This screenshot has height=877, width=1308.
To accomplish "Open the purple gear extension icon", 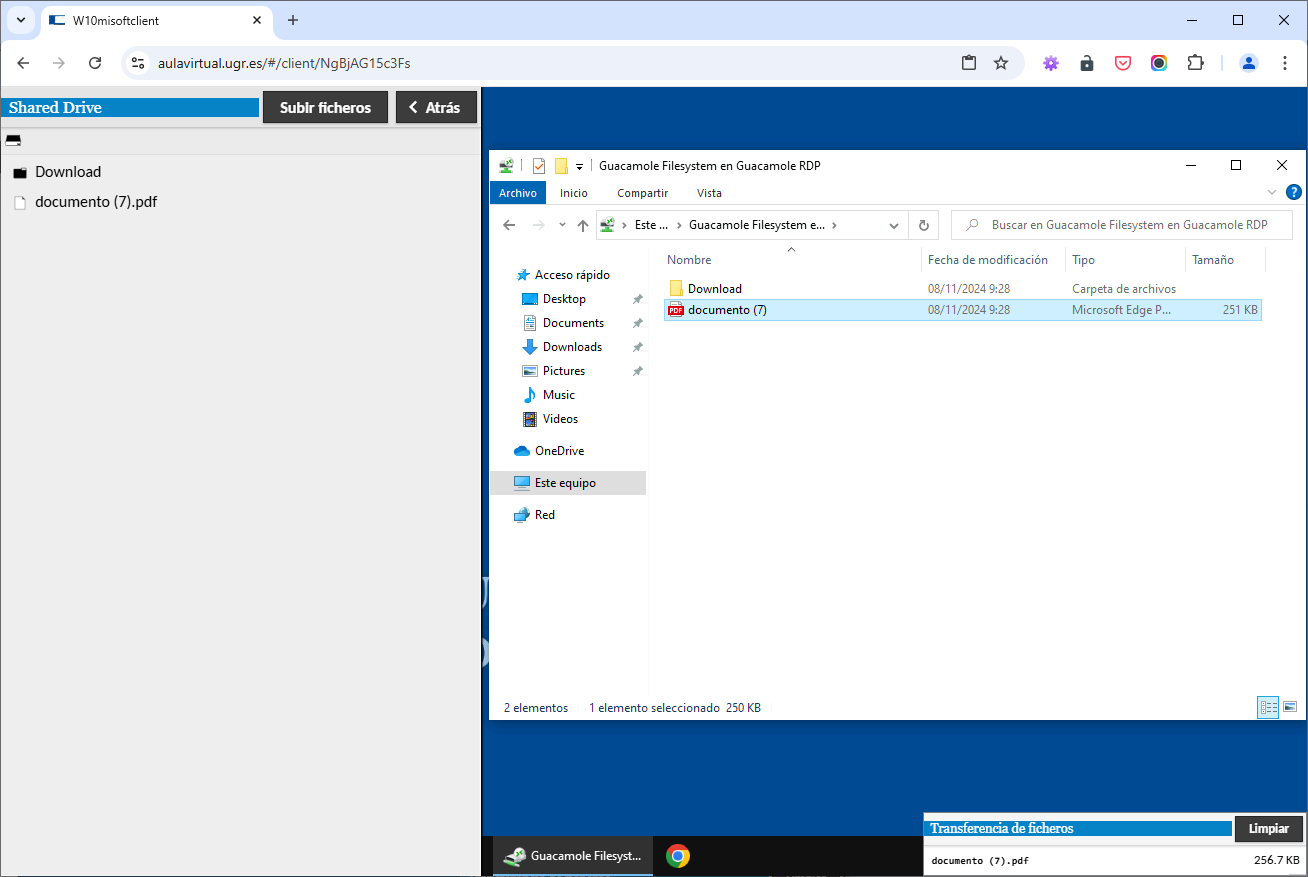I will point(1050,63).
